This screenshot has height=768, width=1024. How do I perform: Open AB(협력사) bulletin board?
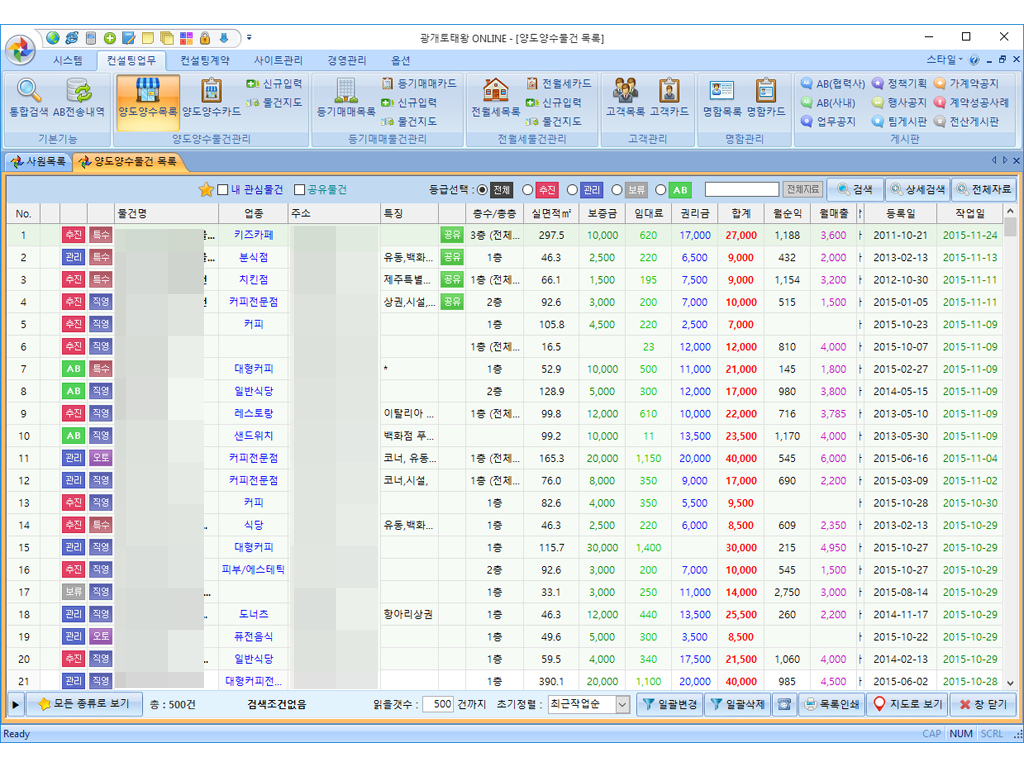pos(833,84)
